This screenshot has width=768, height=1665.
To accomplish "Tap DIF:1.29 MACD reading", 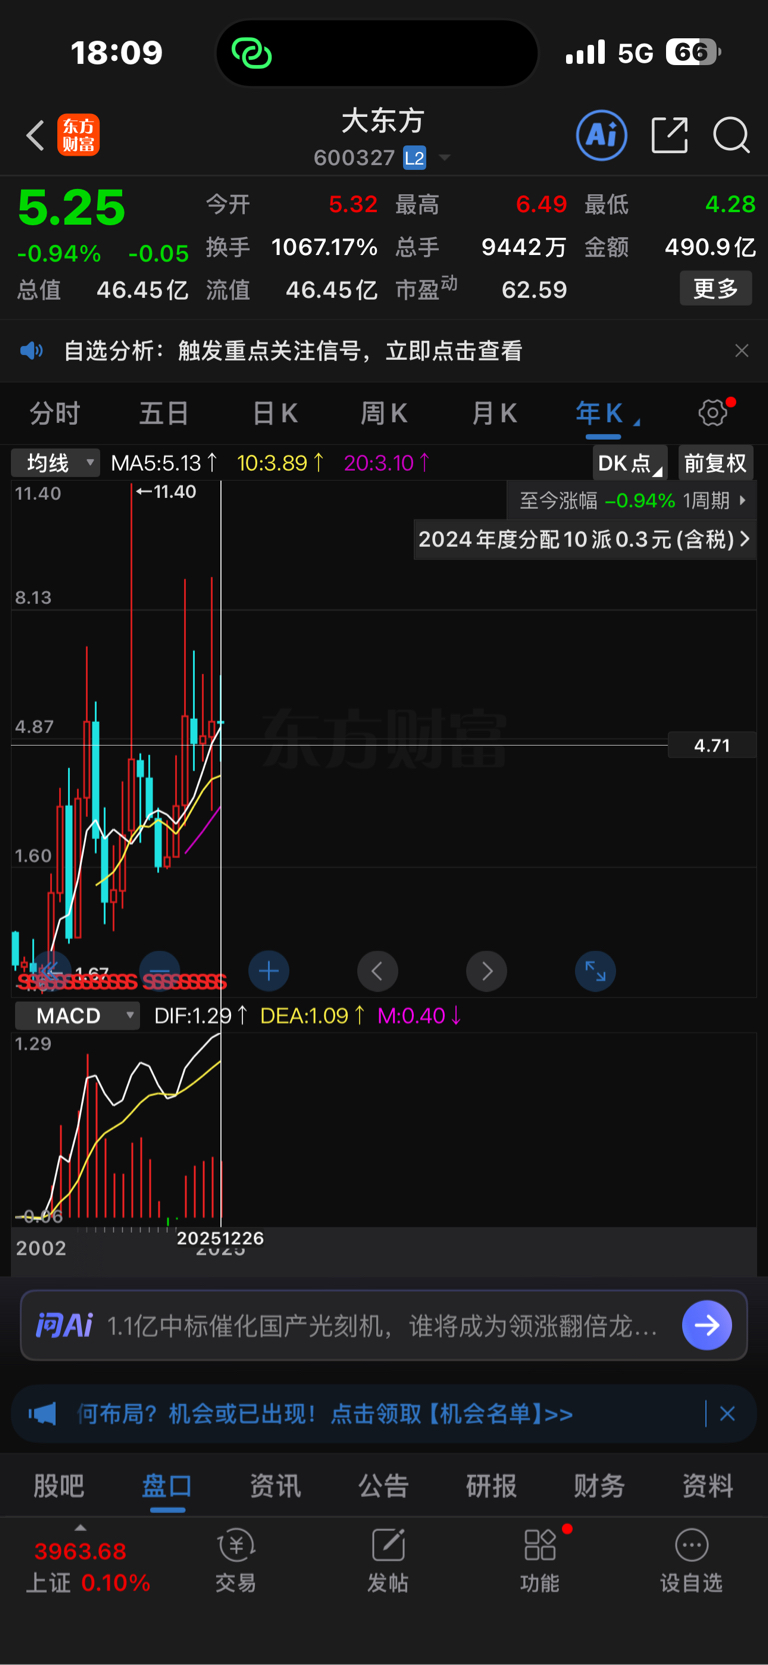I will [x=200, y=1016].
